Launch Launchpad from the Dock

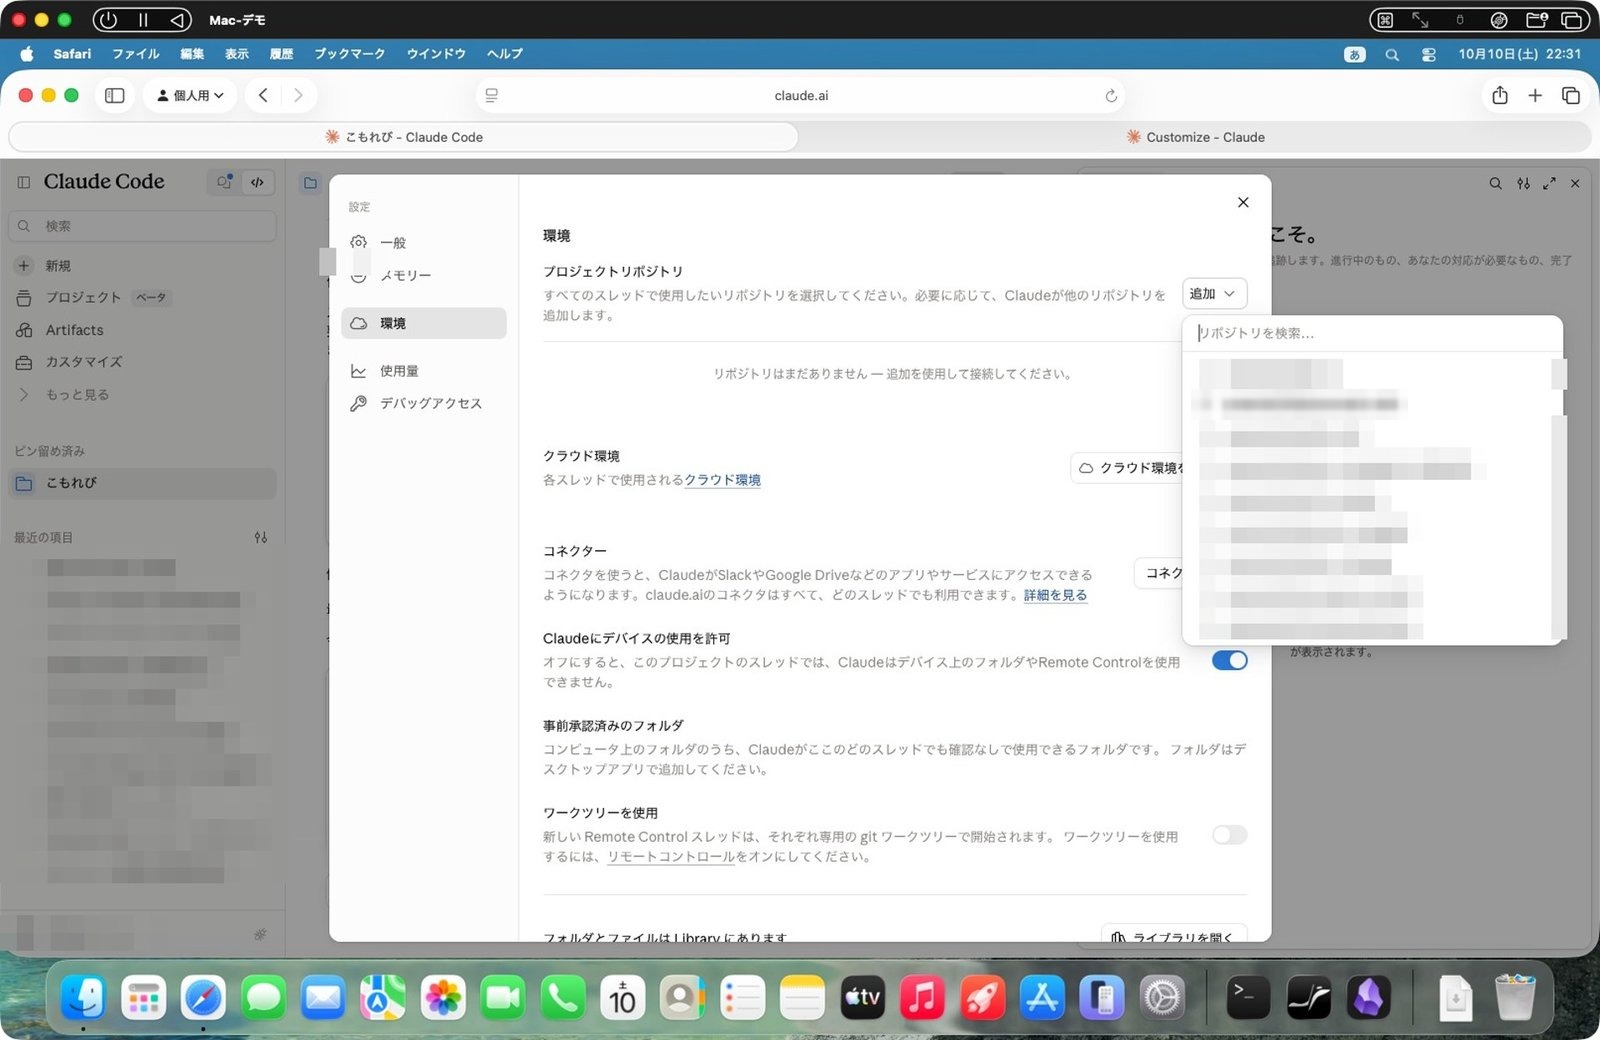click(x=143, y=997)
